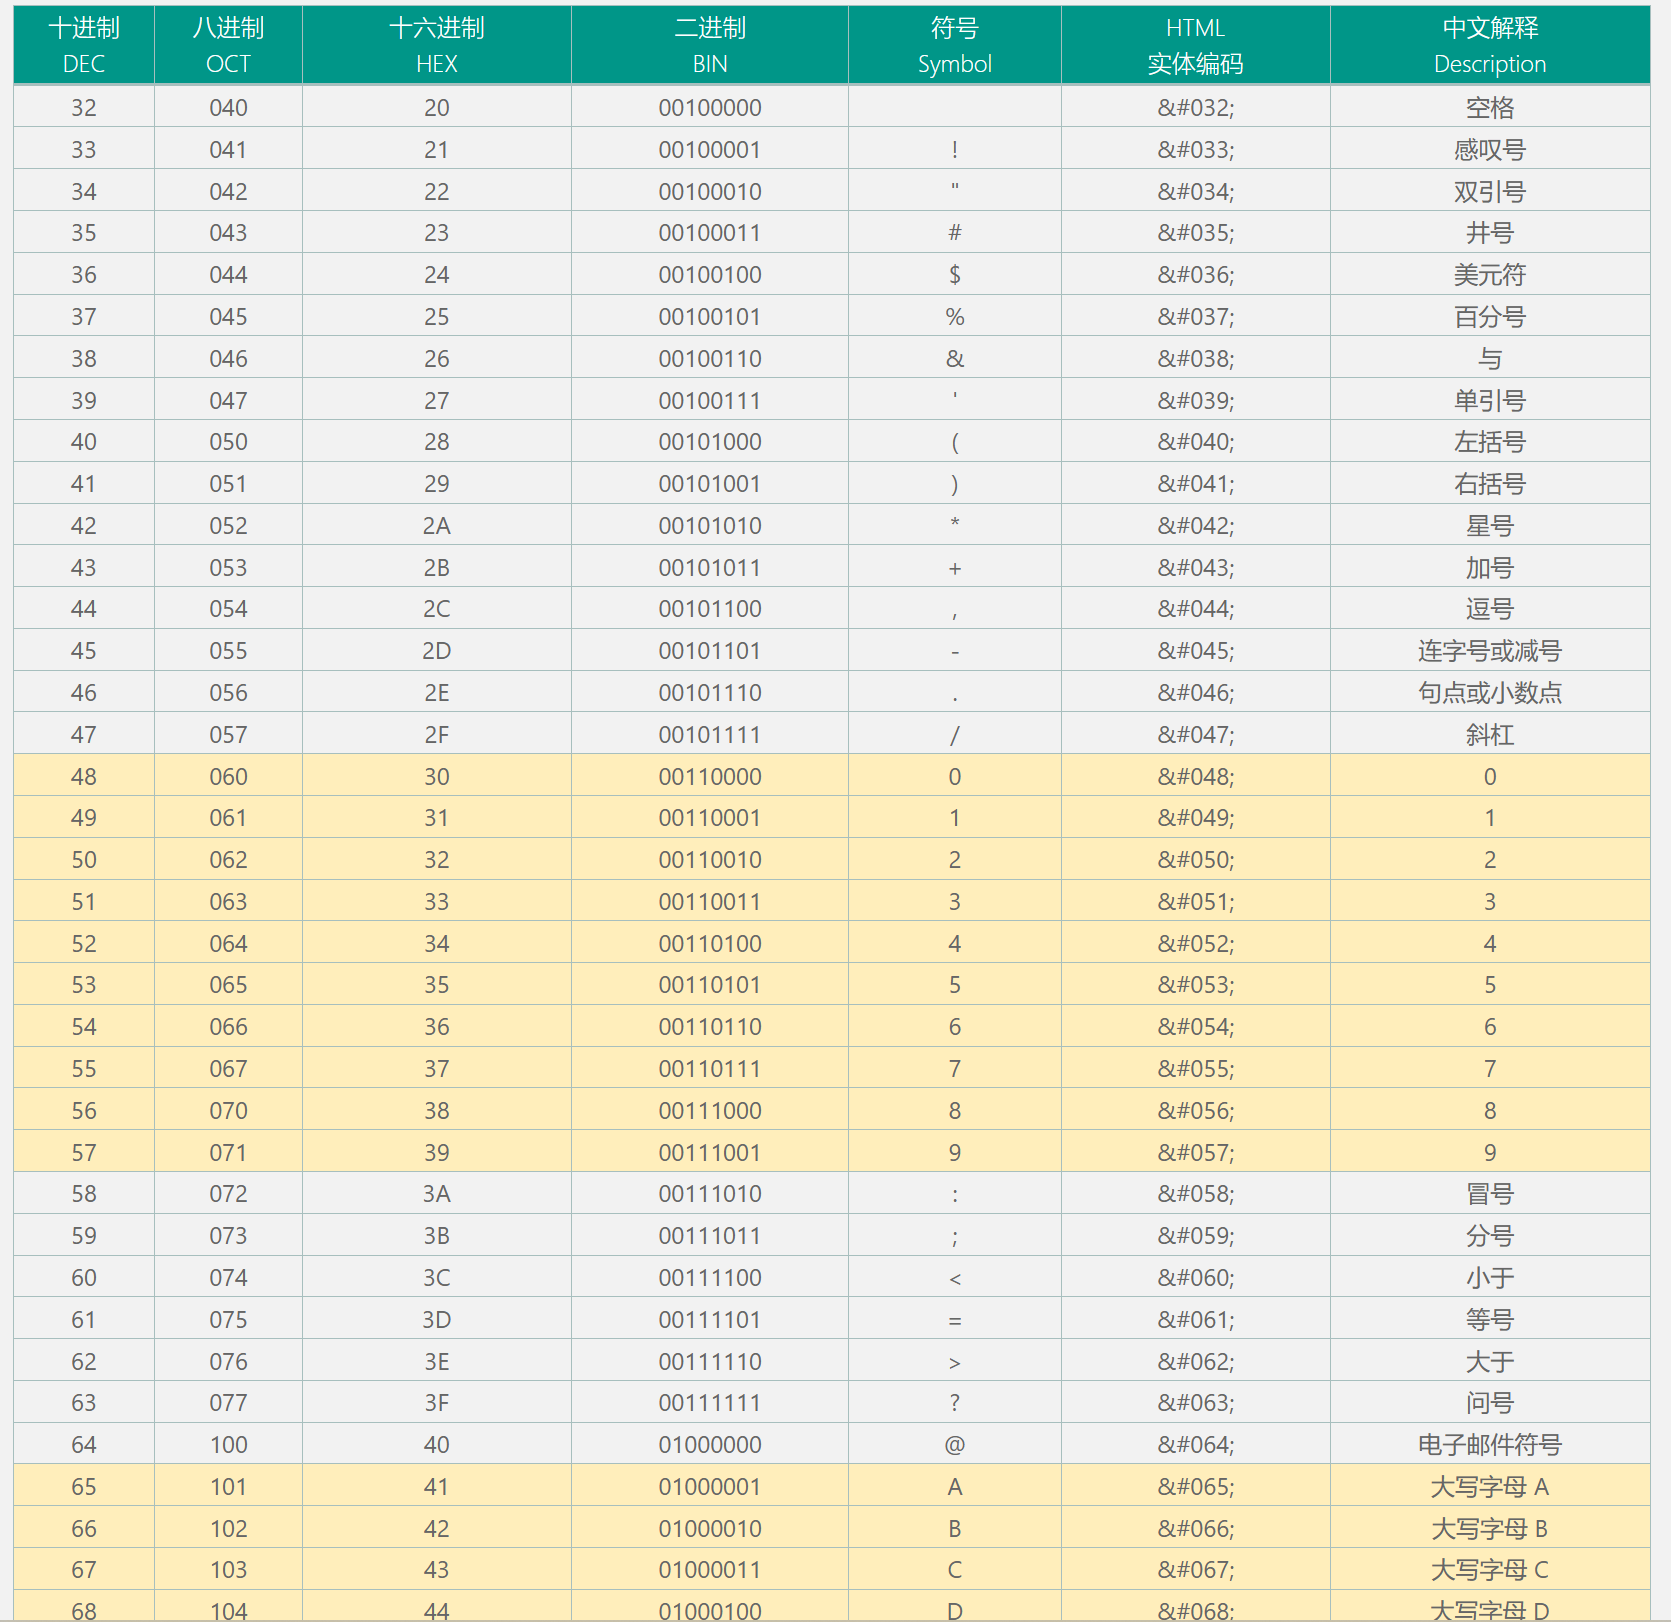Screen dimensions: 1671x1622
Task: Select the HTML entity '&#036;'
Action: pyautogui.click(x=1196, y=274)
